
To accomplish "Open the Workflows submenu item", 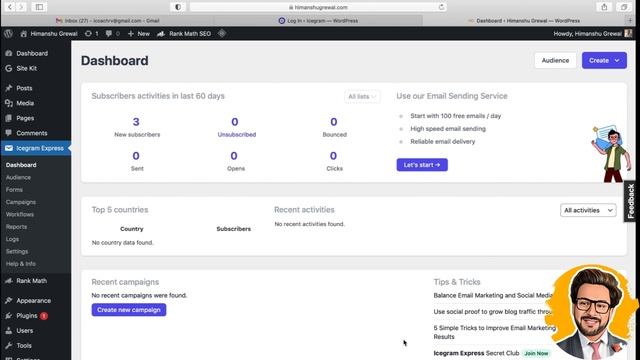I will pyautogui.click(x=20, y=214).
